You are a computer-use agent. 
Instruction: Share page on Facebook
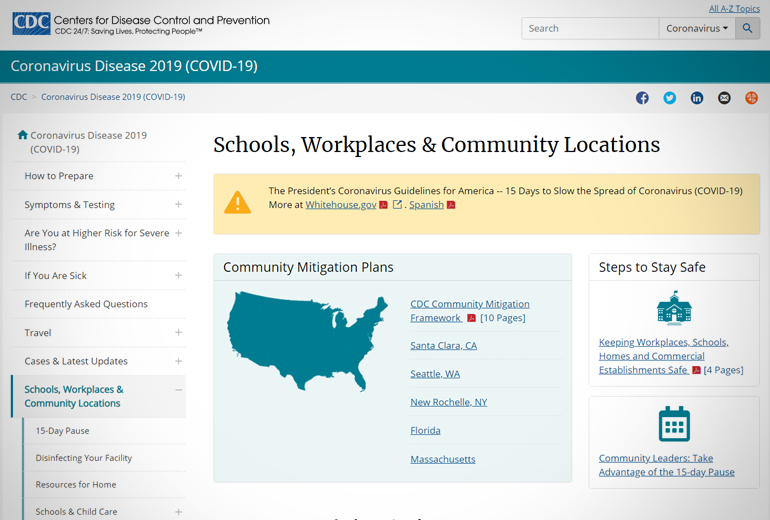(x=642, y=98)
